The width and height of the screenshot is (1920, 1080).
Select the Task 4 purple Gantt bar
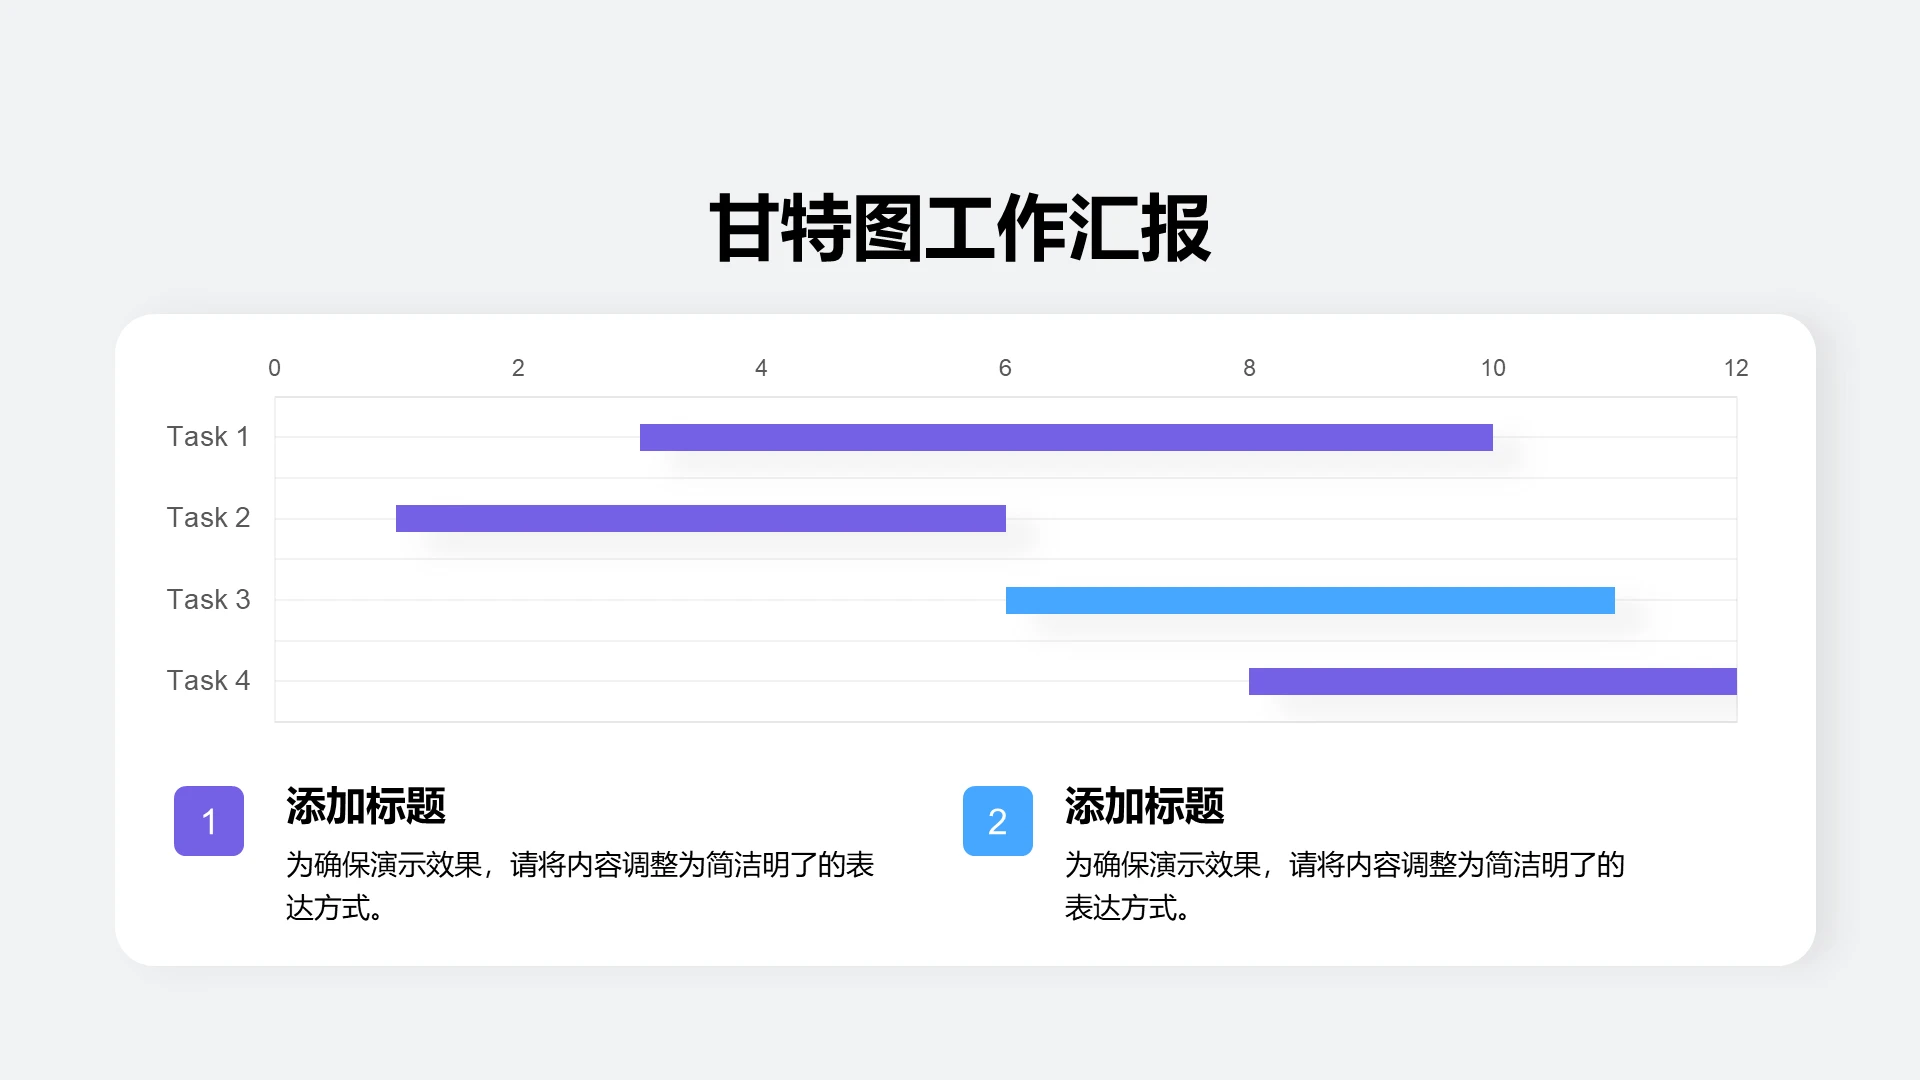(x=1493, y=681)
